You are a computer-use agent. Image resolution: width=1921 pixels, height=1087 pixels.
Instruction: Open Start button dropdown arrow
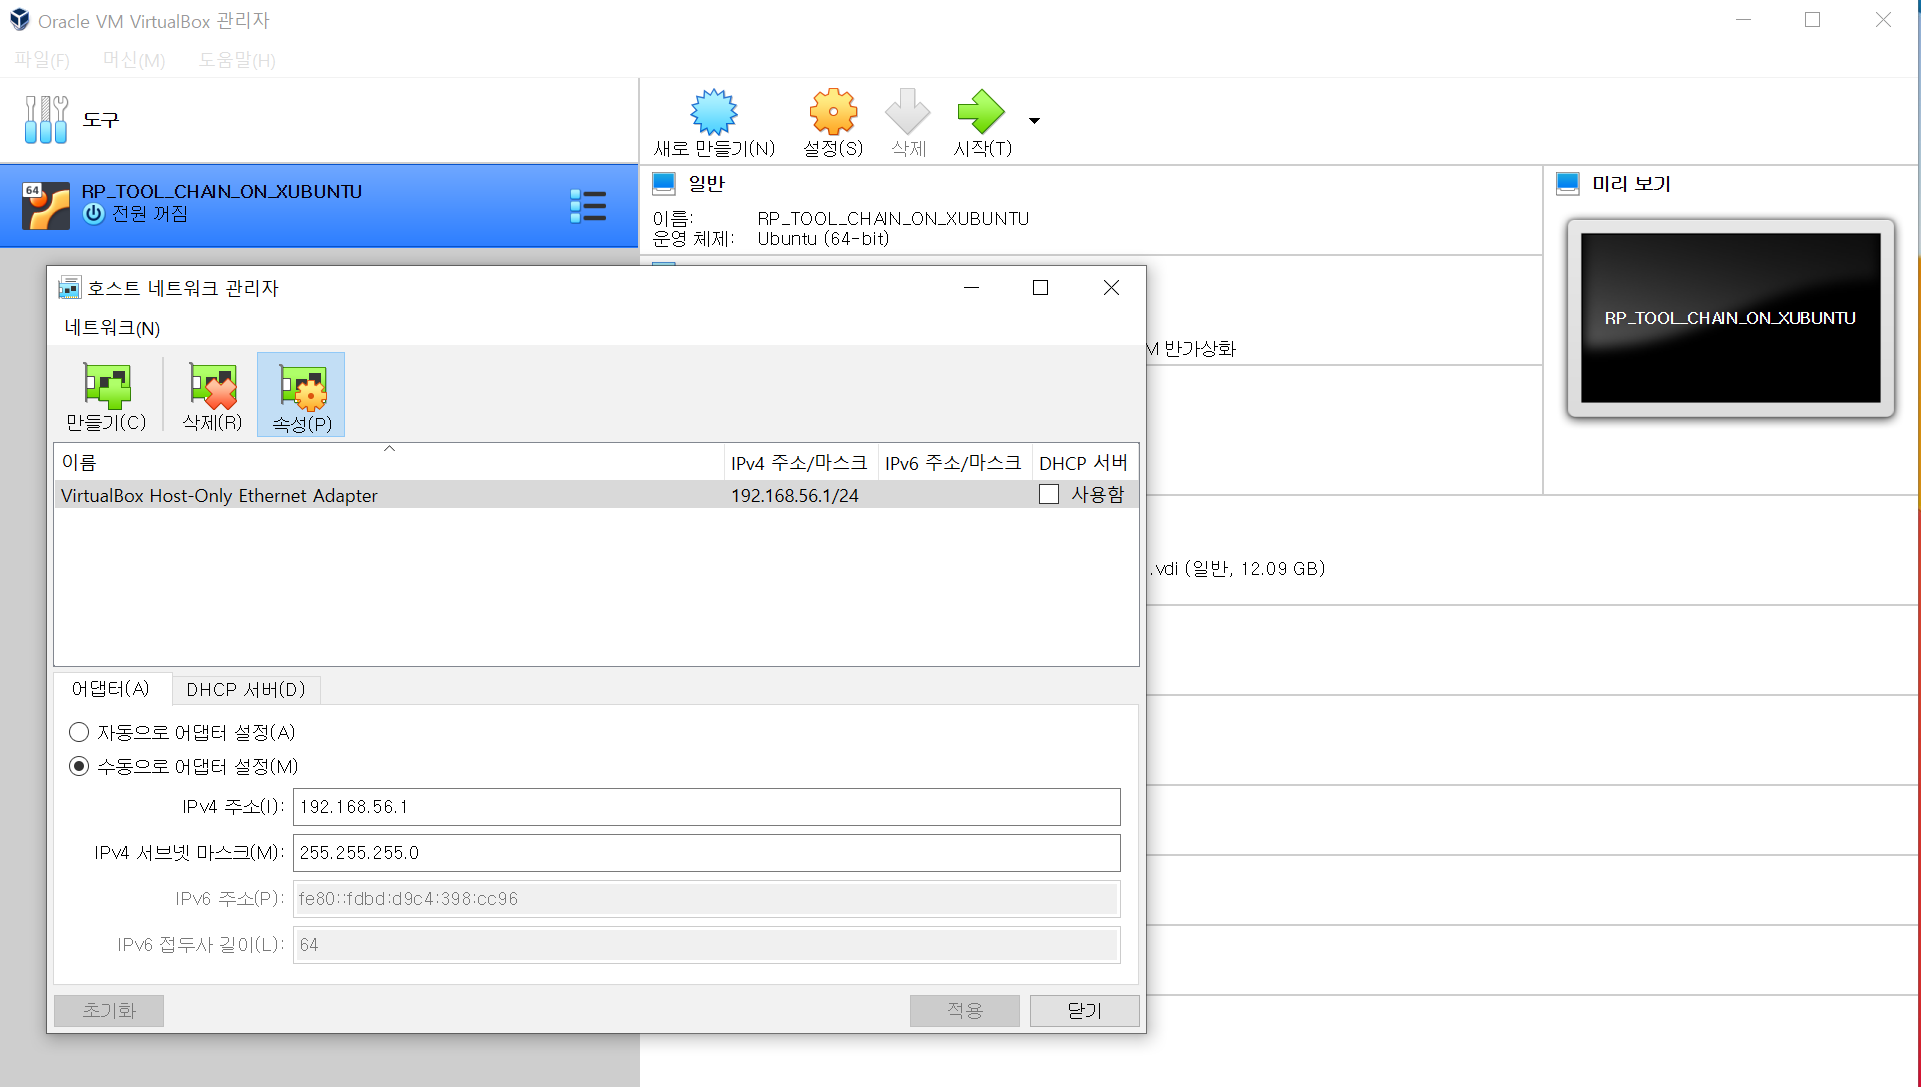[x=1034, y=121]
